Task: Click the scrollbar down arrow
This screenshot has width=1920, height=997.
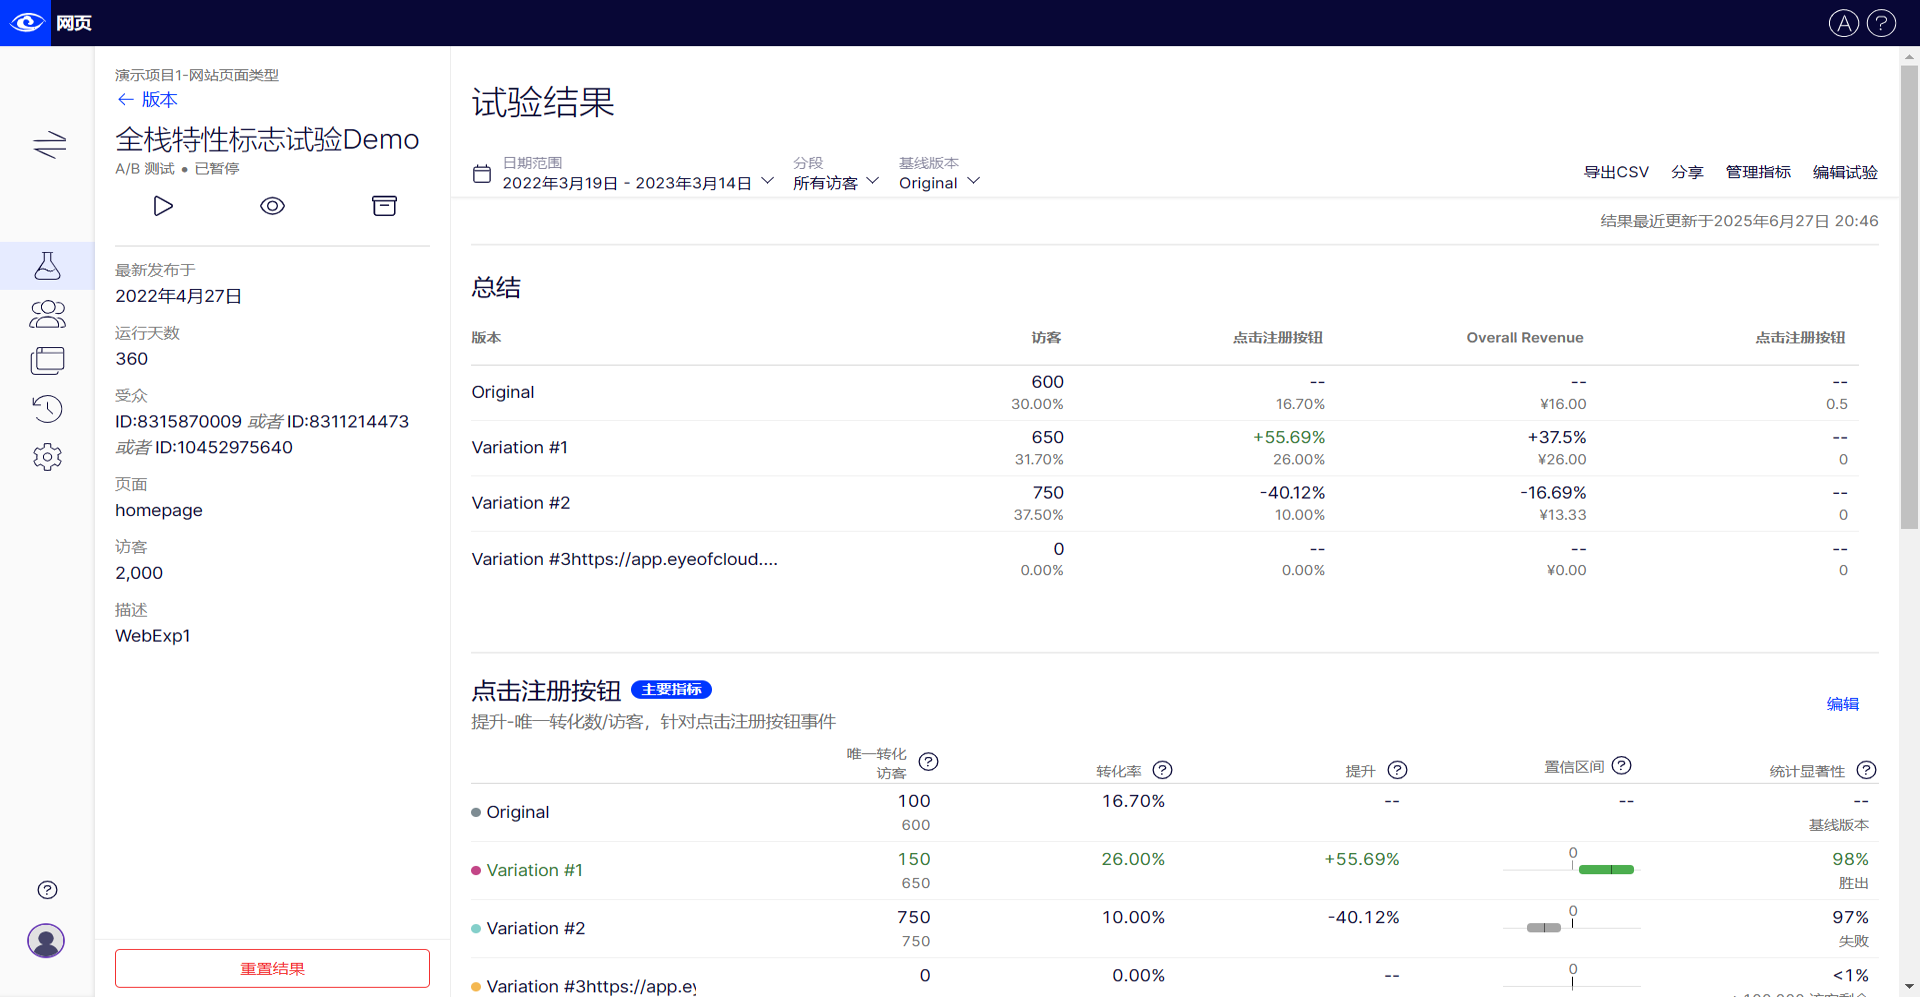Action: (1909, 988)
